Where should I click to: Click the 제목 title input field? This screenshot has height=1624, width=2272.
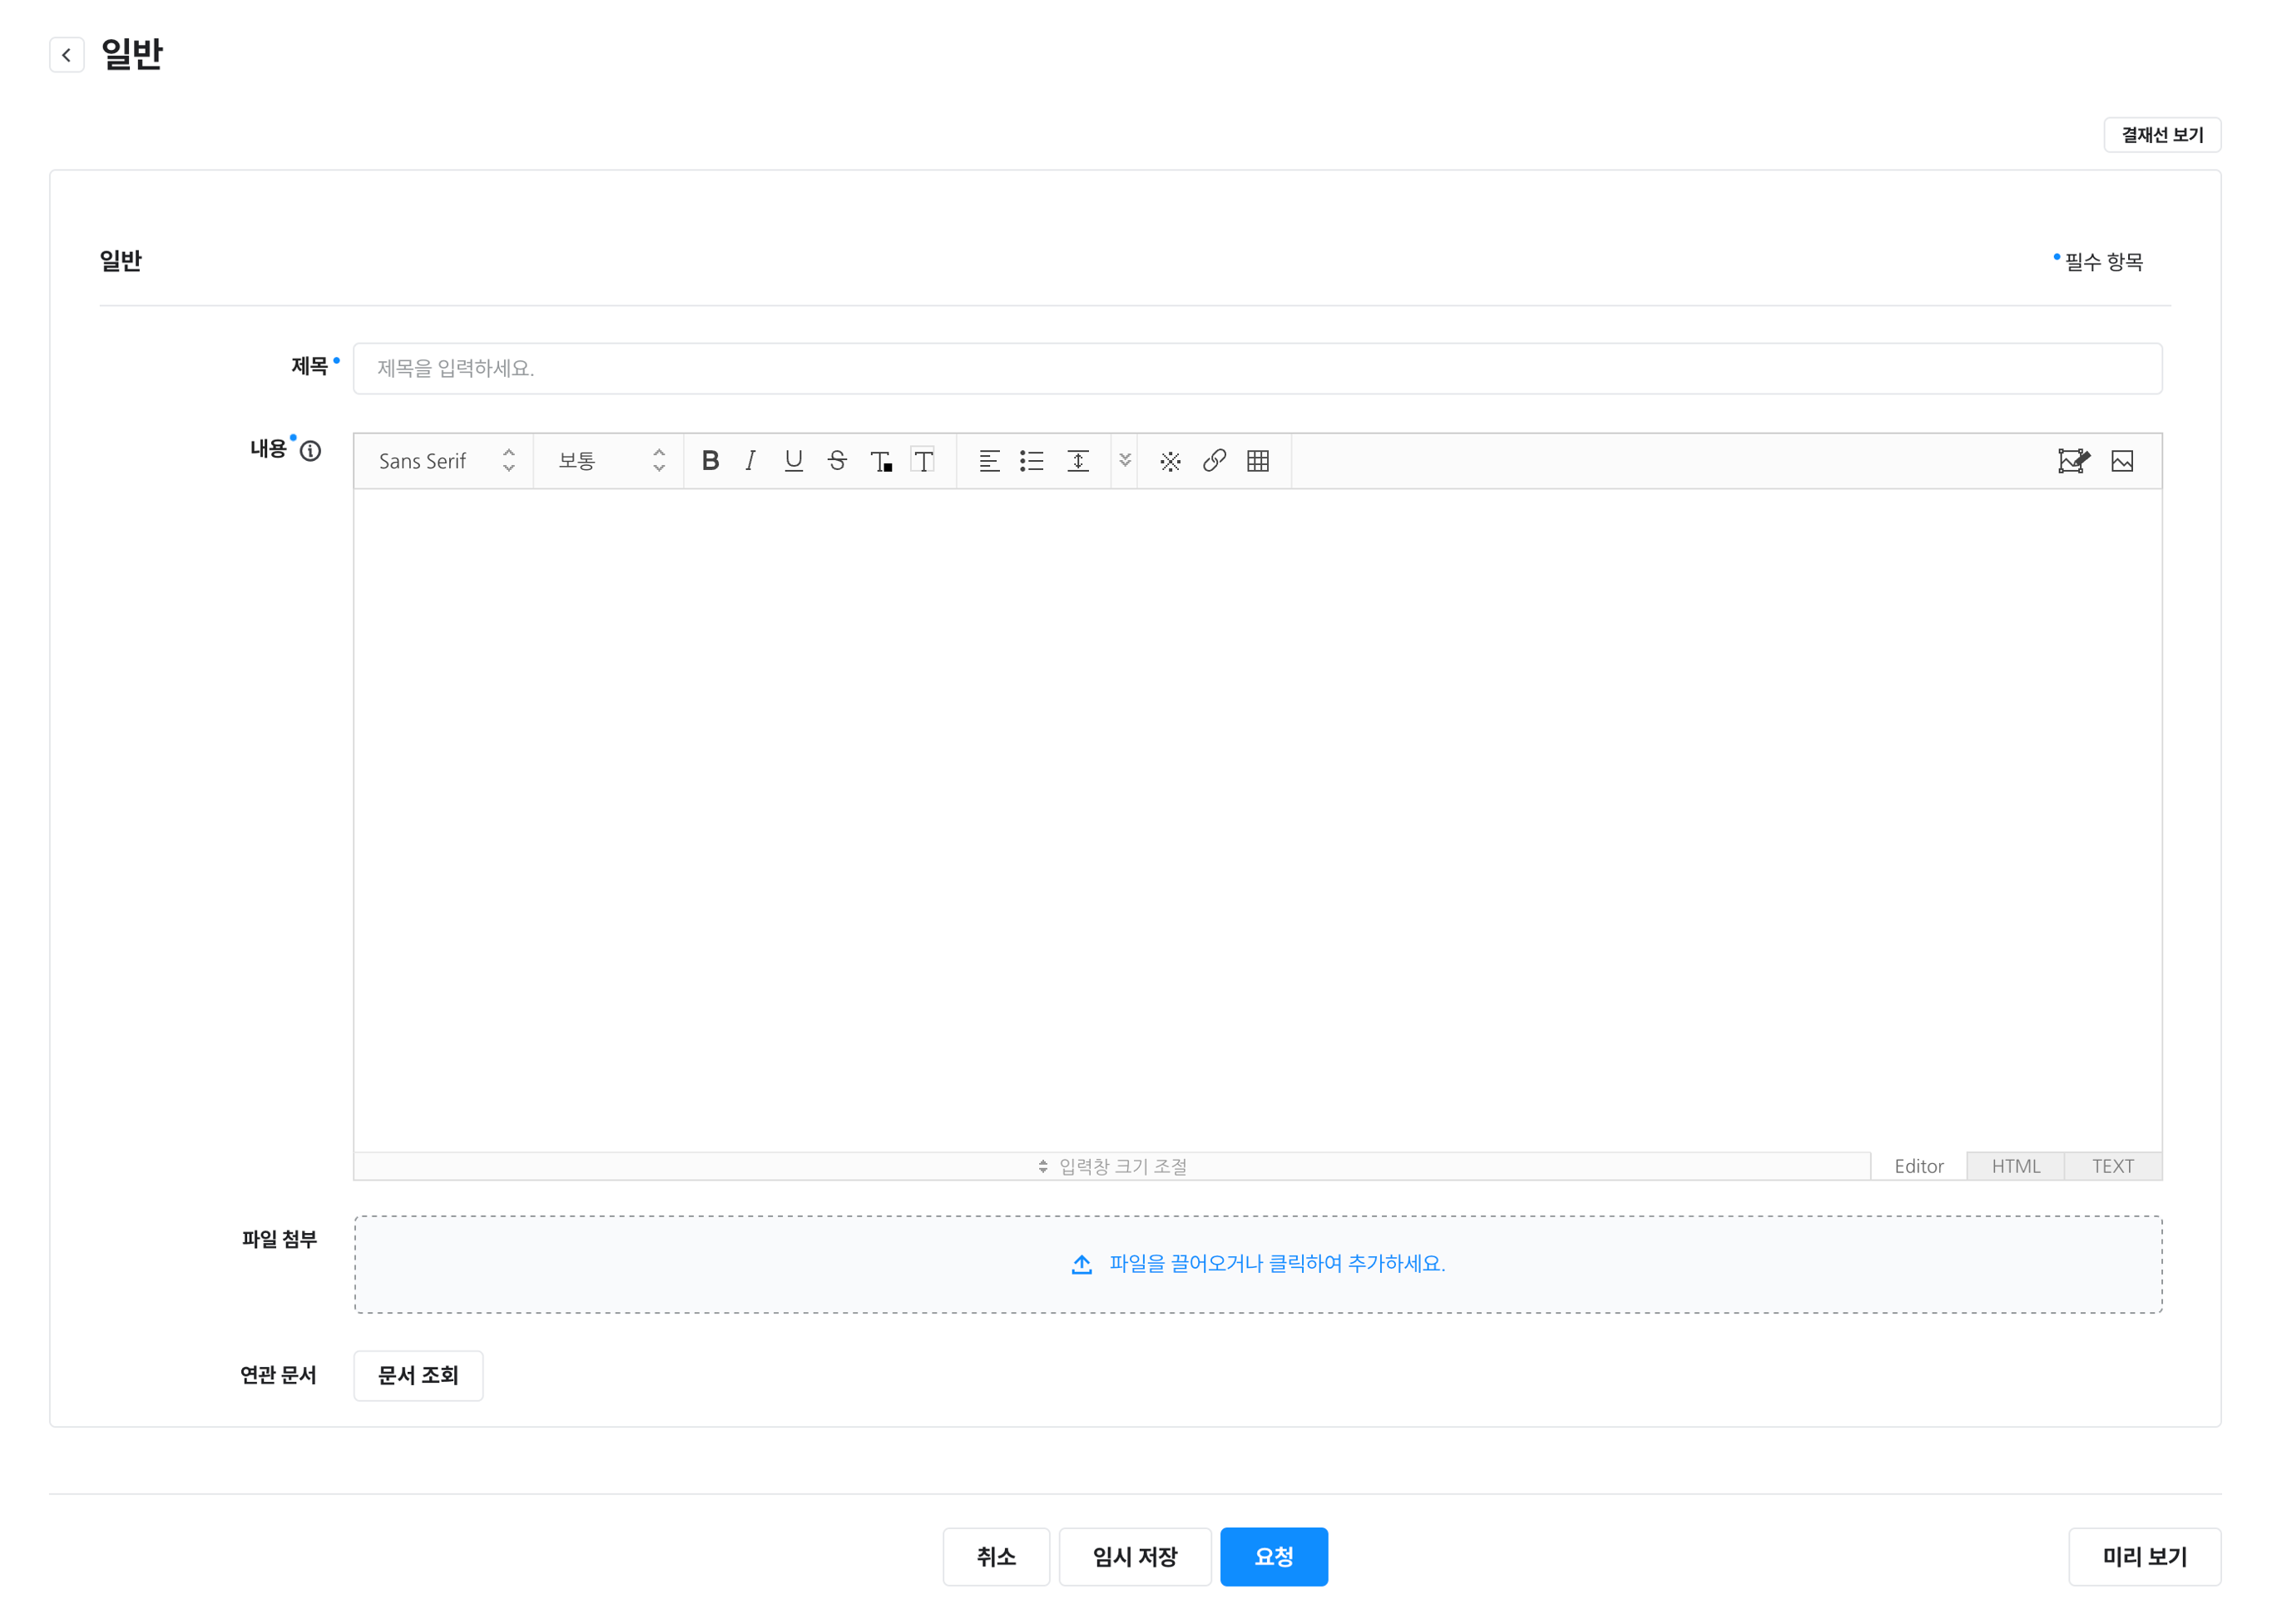[1257, 369]
